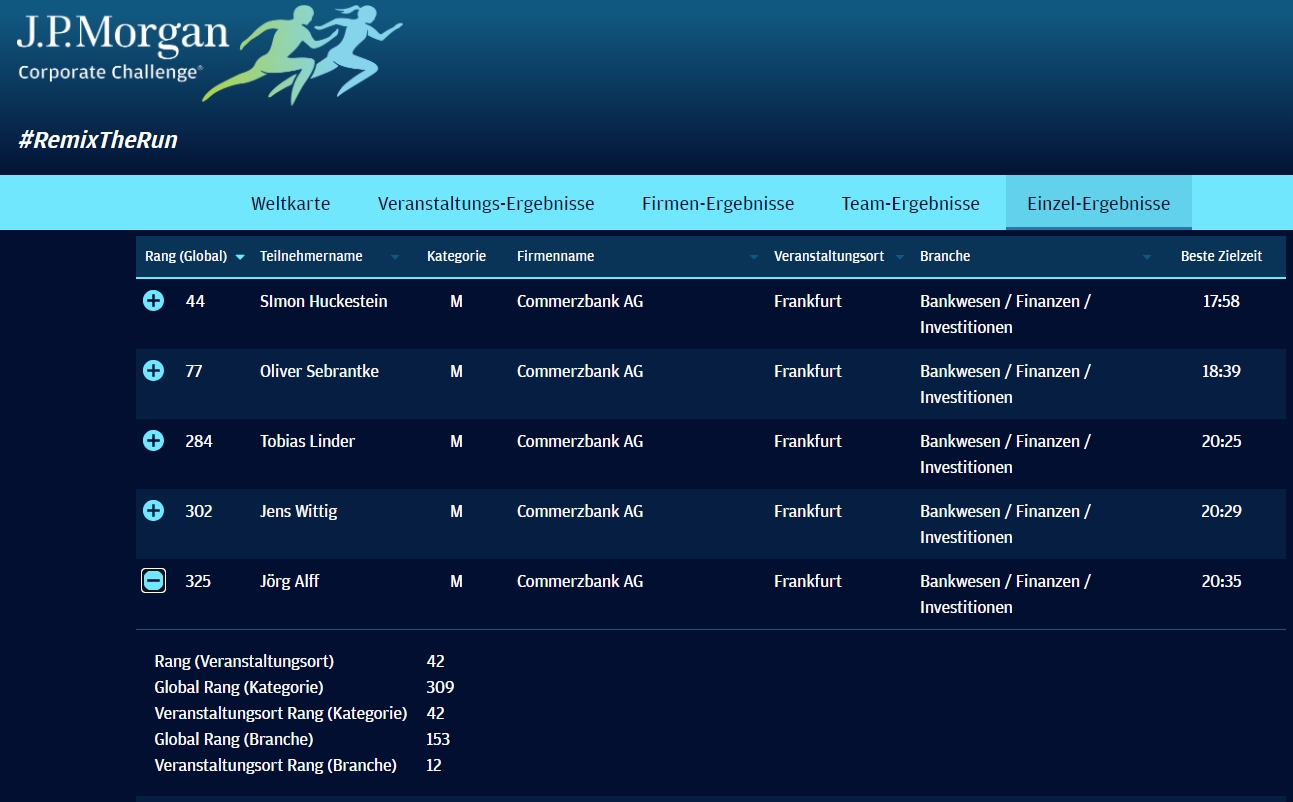Image resolution: width=1293 pixels, height=802 pixels.
Task: Click finish time 20:35
Action: coord(1221,581)
